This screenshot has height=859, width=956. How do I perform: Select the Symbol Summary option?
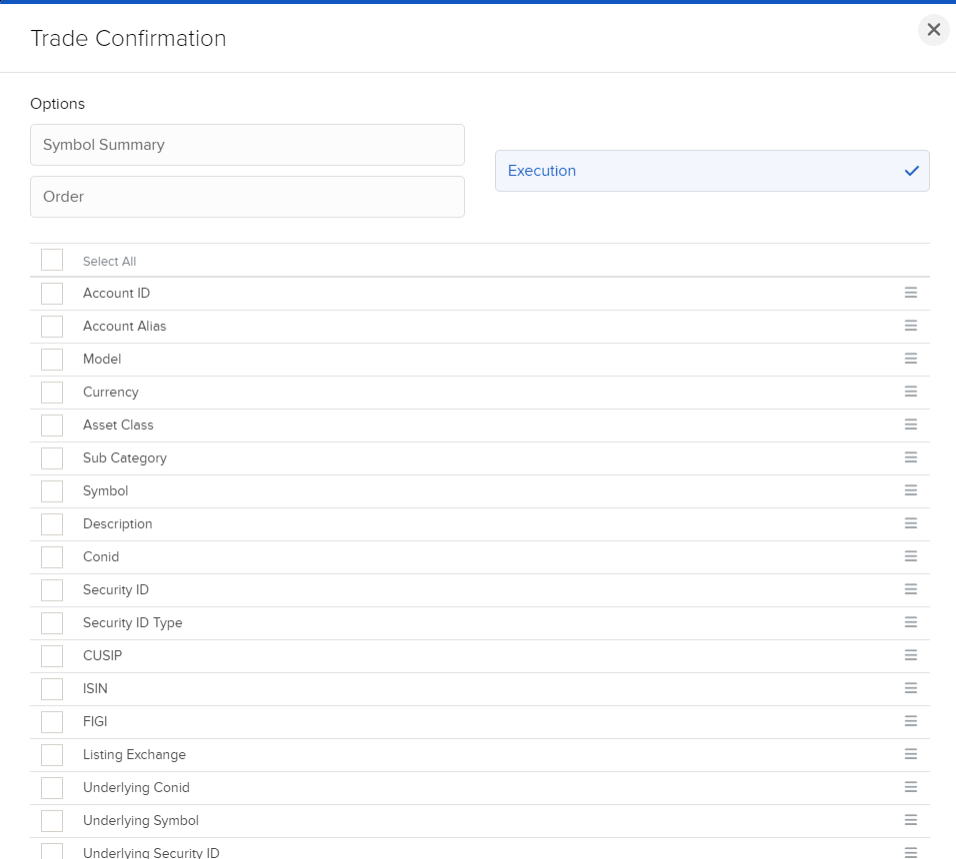coord(248,145)
